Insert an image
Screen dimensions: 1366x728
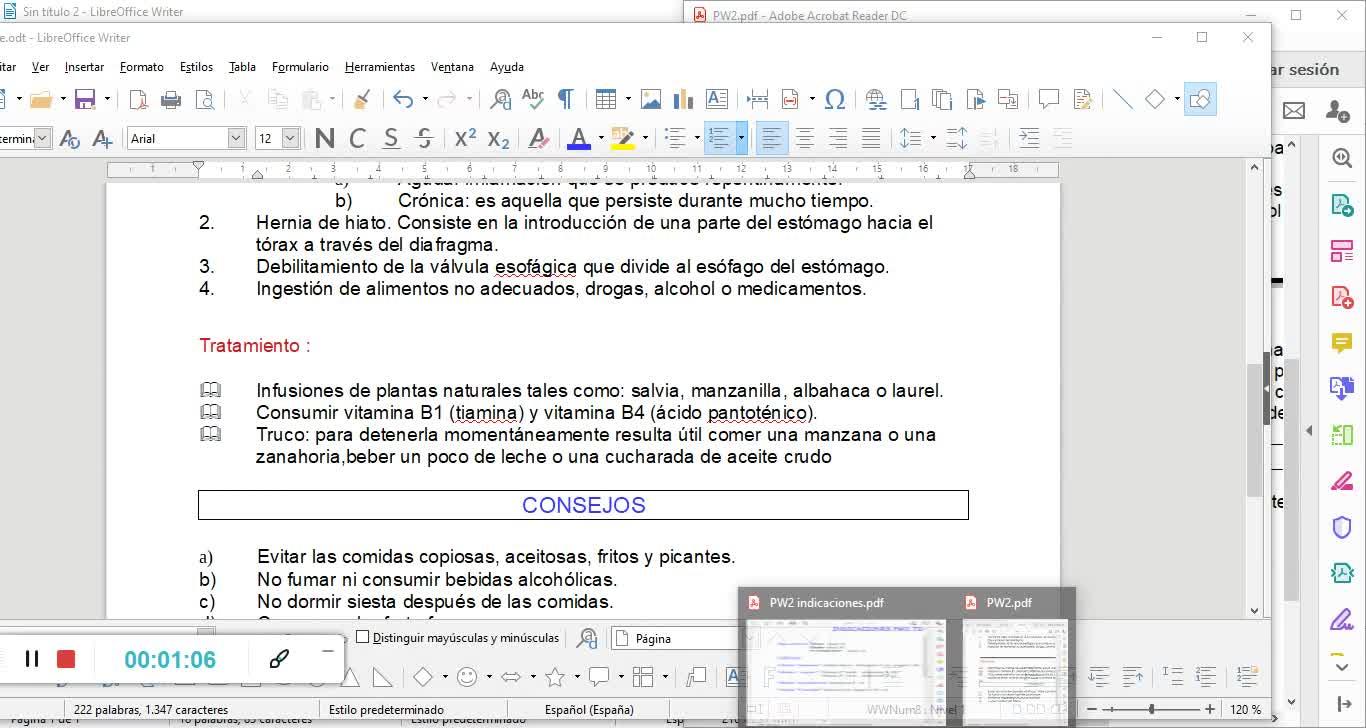651,99
